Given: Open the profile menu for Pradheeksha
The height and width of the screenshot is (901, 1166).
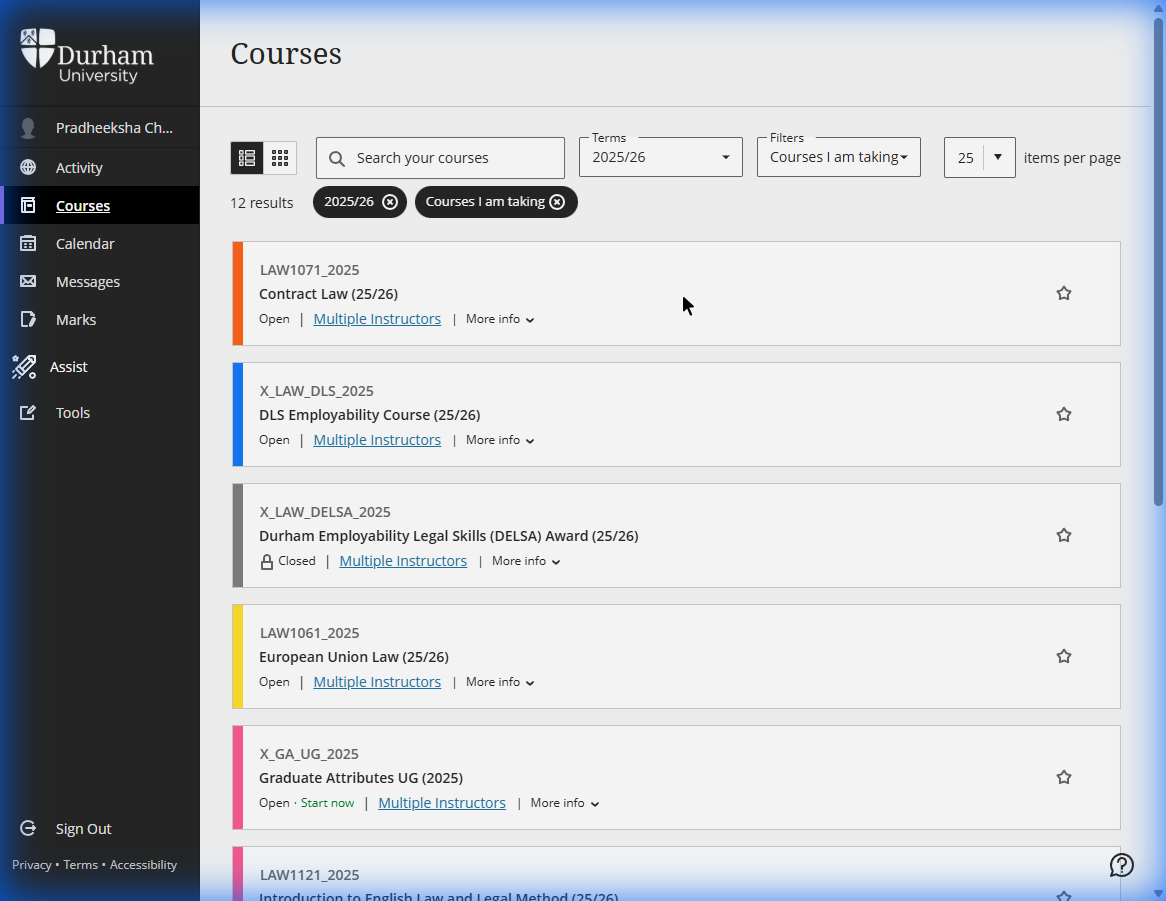Looking at the screenshot, I should [x=100, y=127].
